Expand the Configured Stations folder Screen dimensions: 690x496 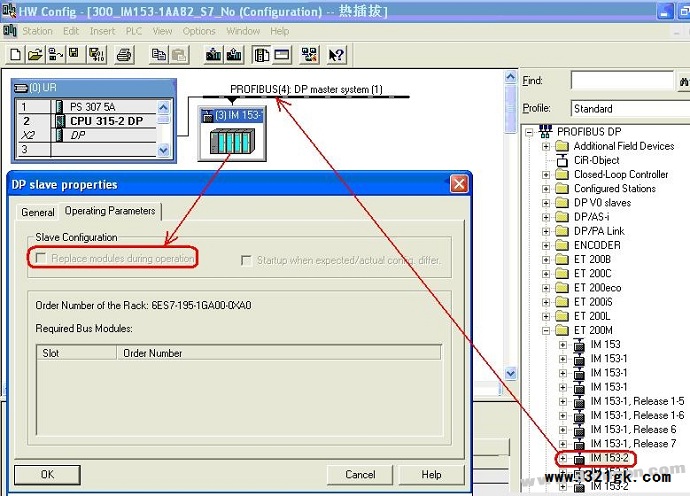click(546, 189)
